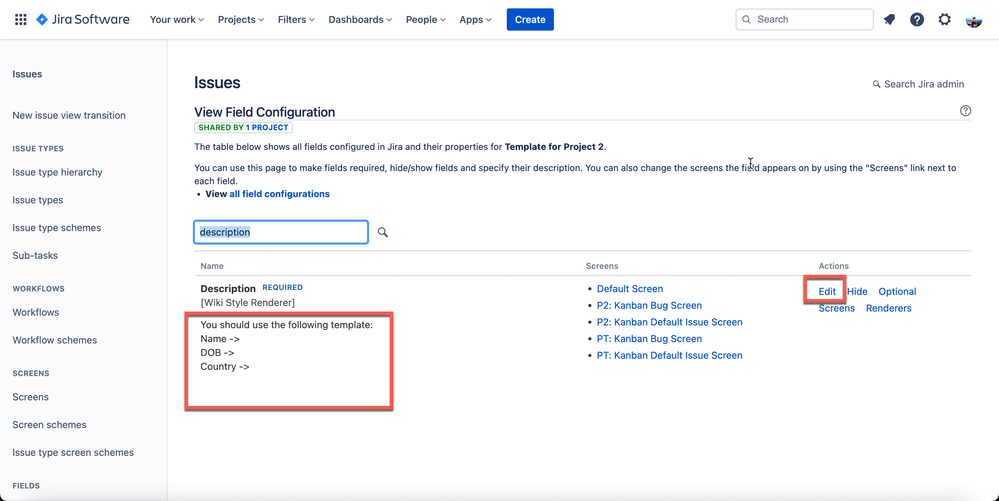Click the description filter text box
Viewport: 999px width, 501px height.
pyautogui.click(x=281, y=232)
